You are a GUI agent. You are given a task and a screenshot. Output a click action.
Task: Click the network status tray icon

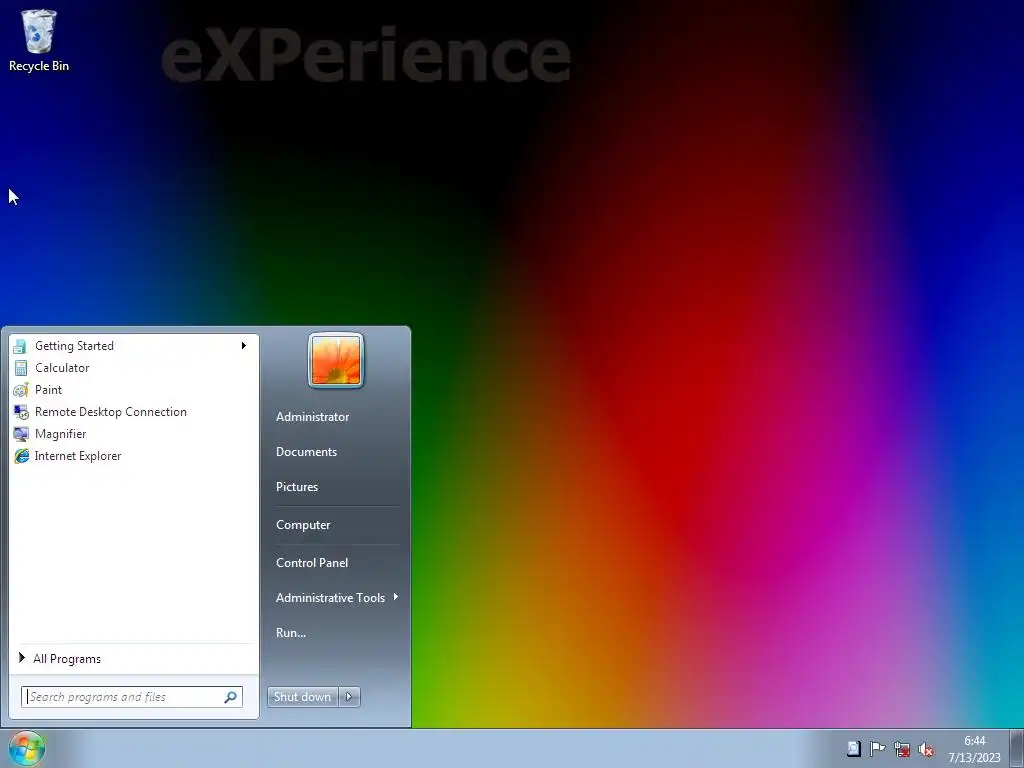pos(902,749)
